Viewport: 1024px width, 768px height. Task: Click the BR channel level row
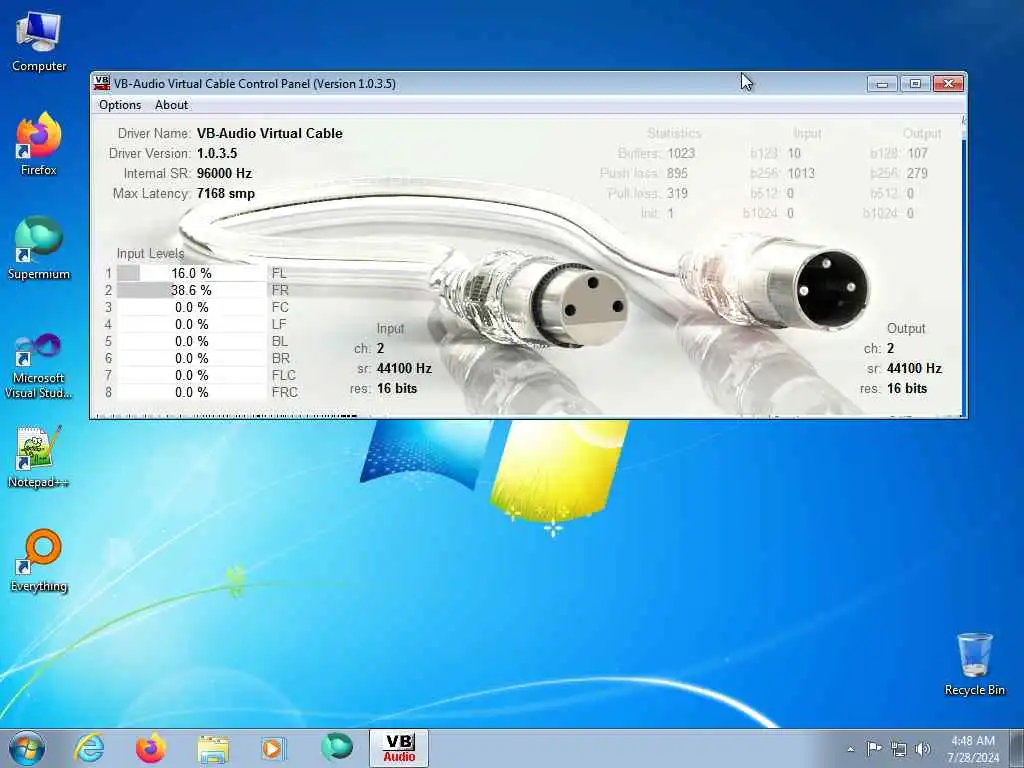click(191, 358)
